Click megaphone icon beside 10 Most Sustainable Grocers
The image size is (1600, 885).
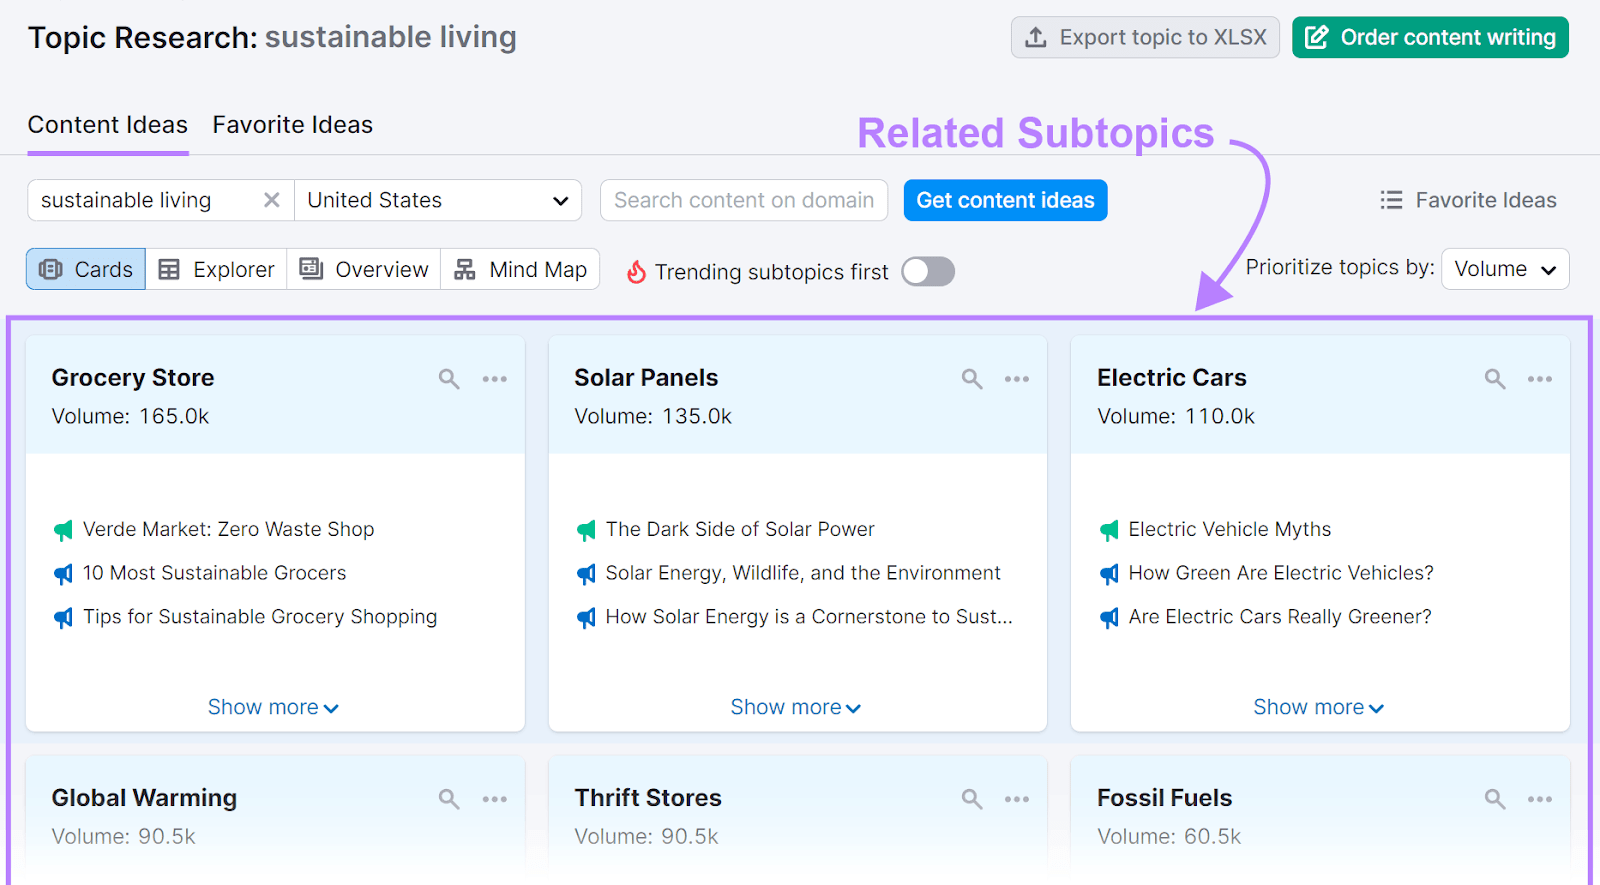tap(63, 574)
